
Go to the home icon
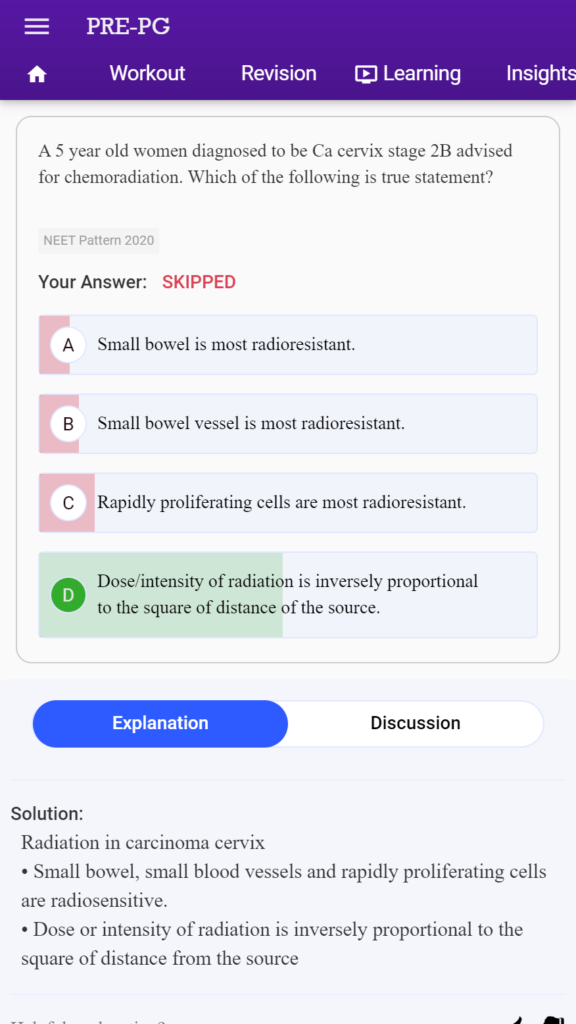tap(37, 75)
